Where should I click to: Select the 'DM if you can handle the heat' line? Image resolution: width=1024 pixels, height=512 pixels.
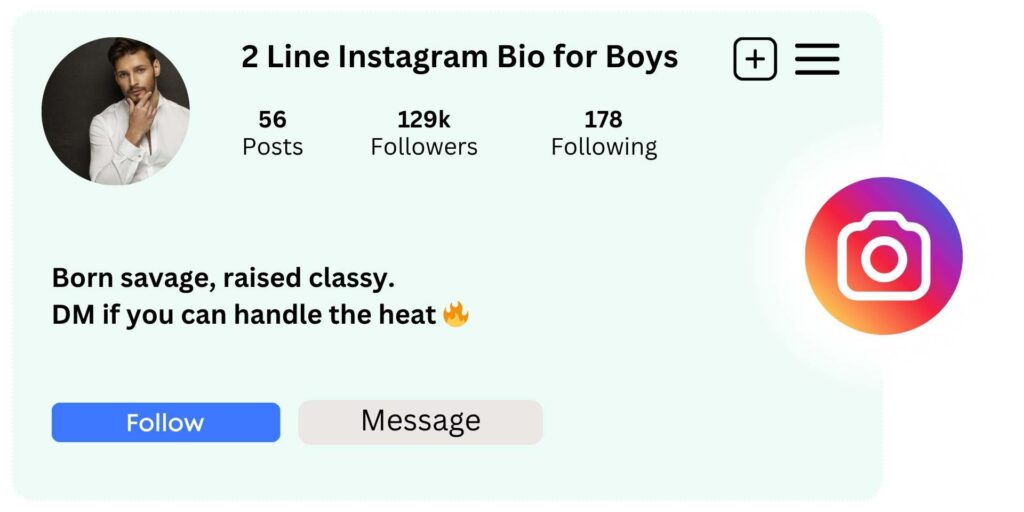click(x=244, y=316)
